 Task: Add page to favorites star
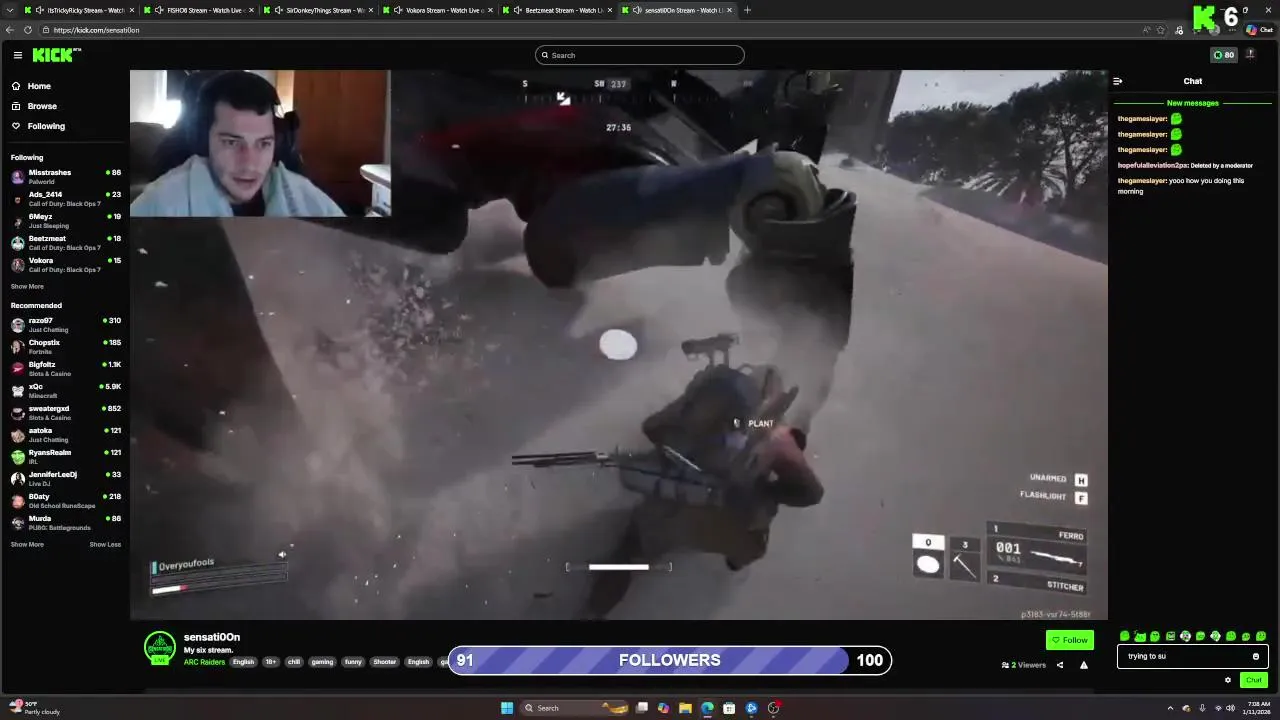pos(1161,30)
